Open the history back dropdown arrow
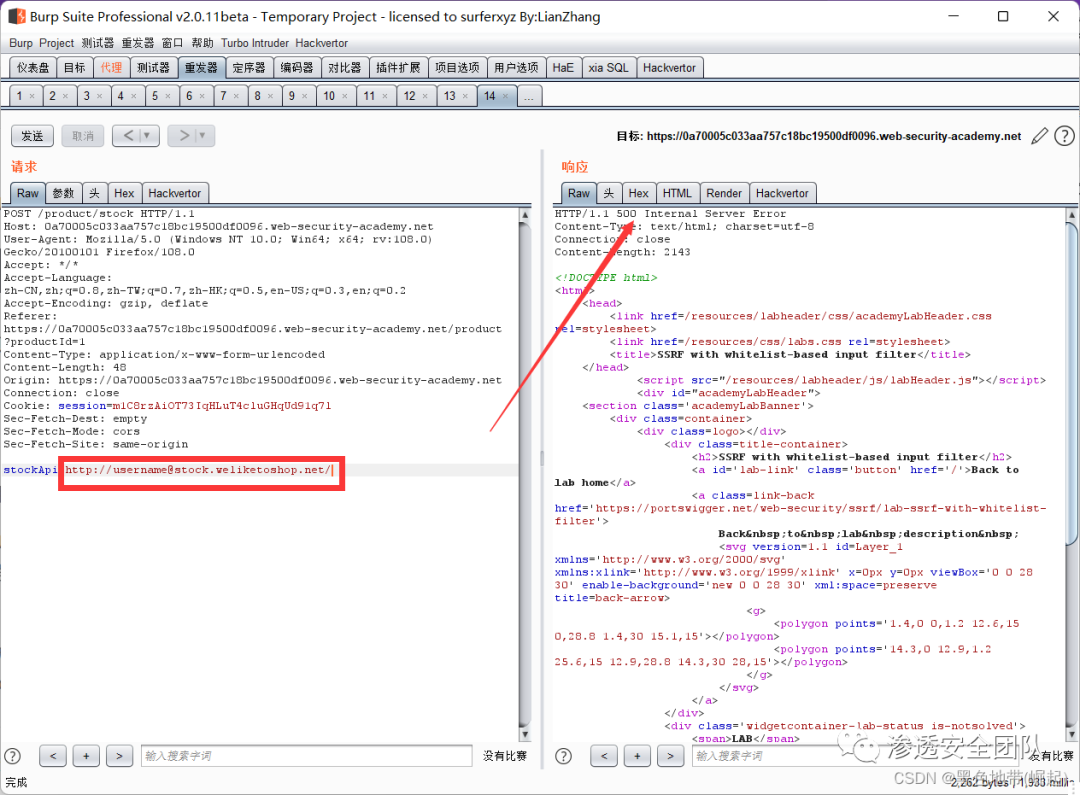 coord(147,136)
